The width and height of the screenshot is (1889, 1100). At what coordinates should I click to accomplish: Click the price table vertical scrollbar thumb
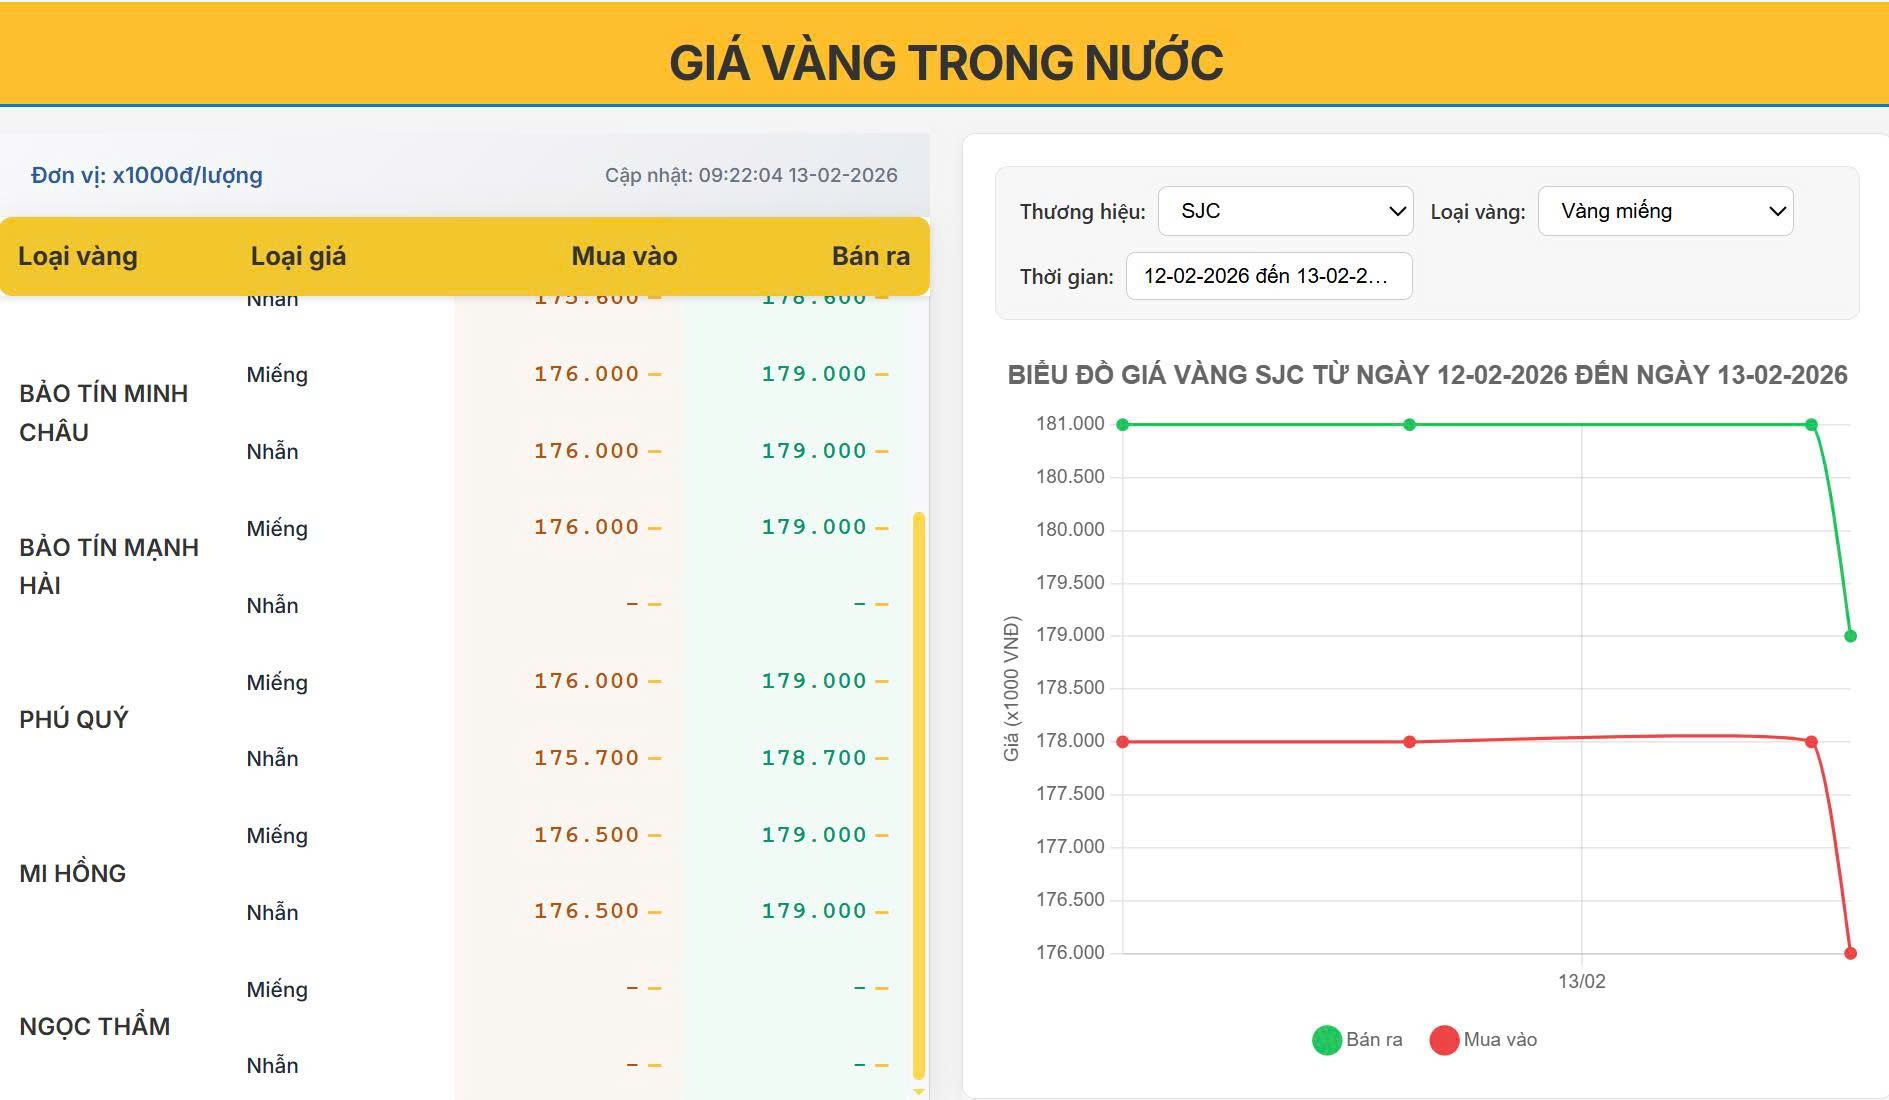(919, 795)
